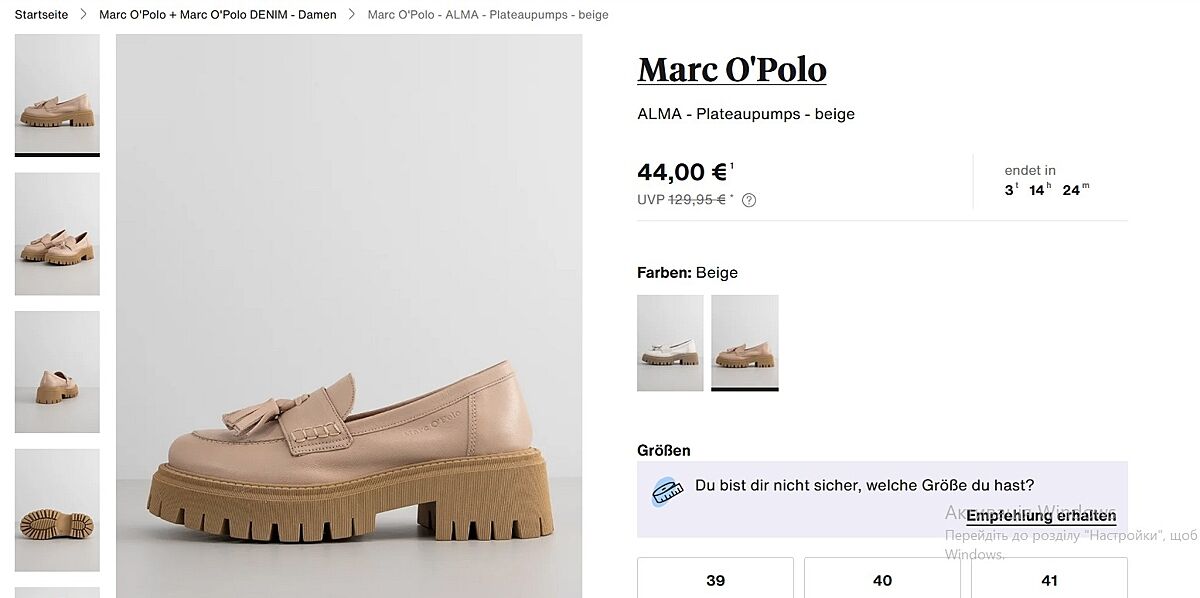Click the UVP info question mark icon
The width and height of the screenshot is (1200, 598).
coord(749,200)
